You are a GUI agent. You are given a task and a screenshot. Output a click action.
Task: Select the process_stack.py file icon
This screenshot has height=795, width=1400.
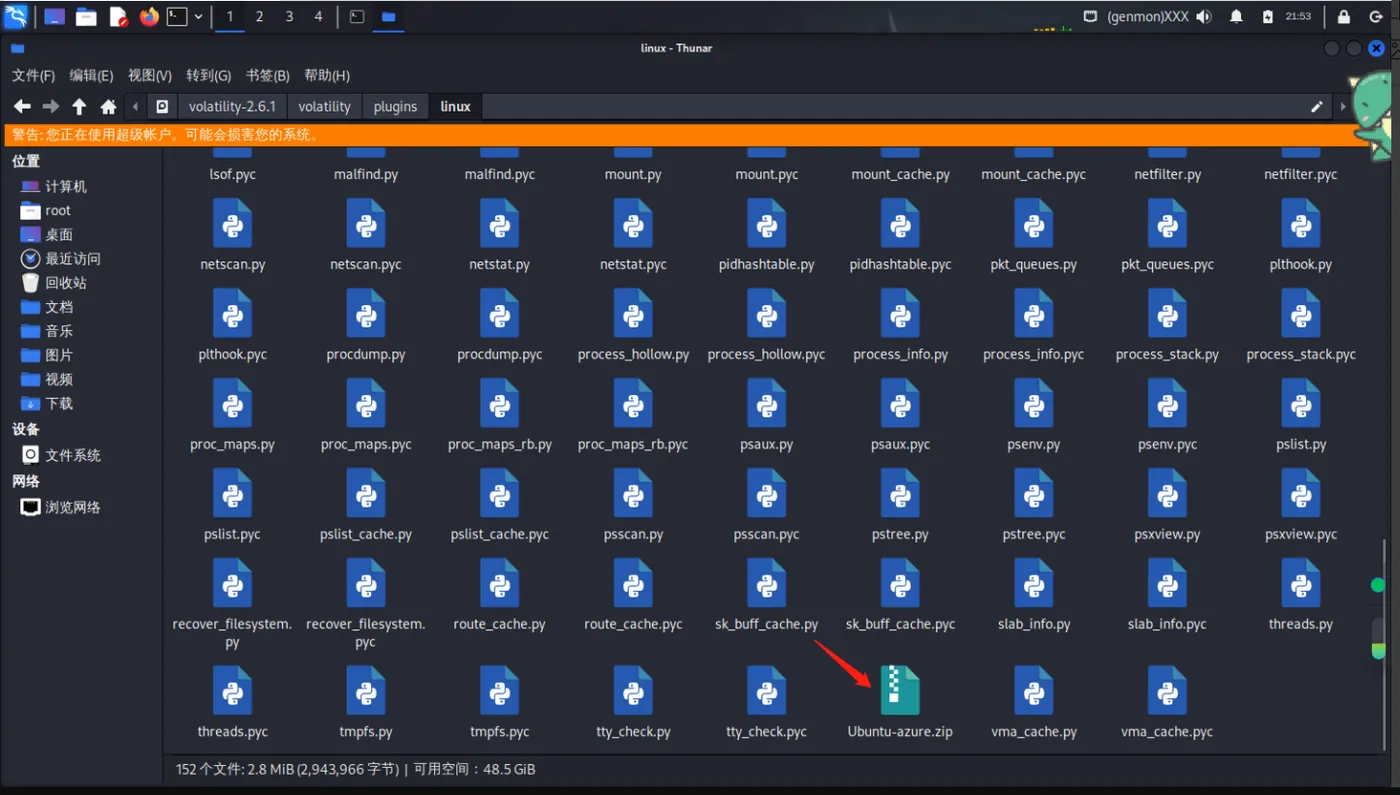coord(1167,313)
